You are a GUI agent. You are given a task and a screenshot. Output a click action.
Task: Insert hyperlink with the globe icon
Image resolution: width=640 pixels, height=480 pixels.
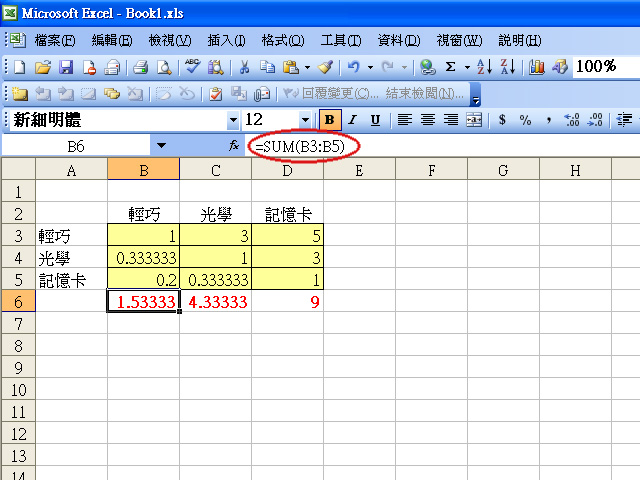[428, 67]
